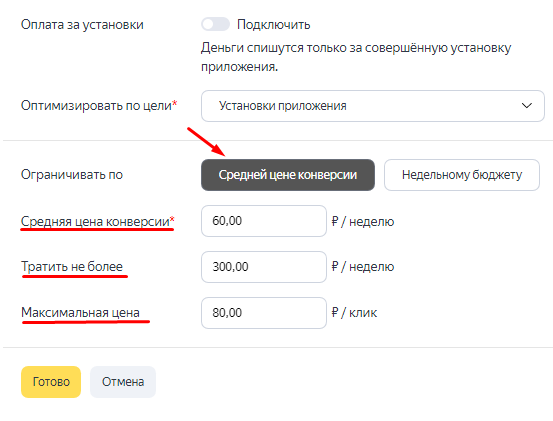Click the Максимальная цена label
Viewport: 553px width, 421px height.
80,312
